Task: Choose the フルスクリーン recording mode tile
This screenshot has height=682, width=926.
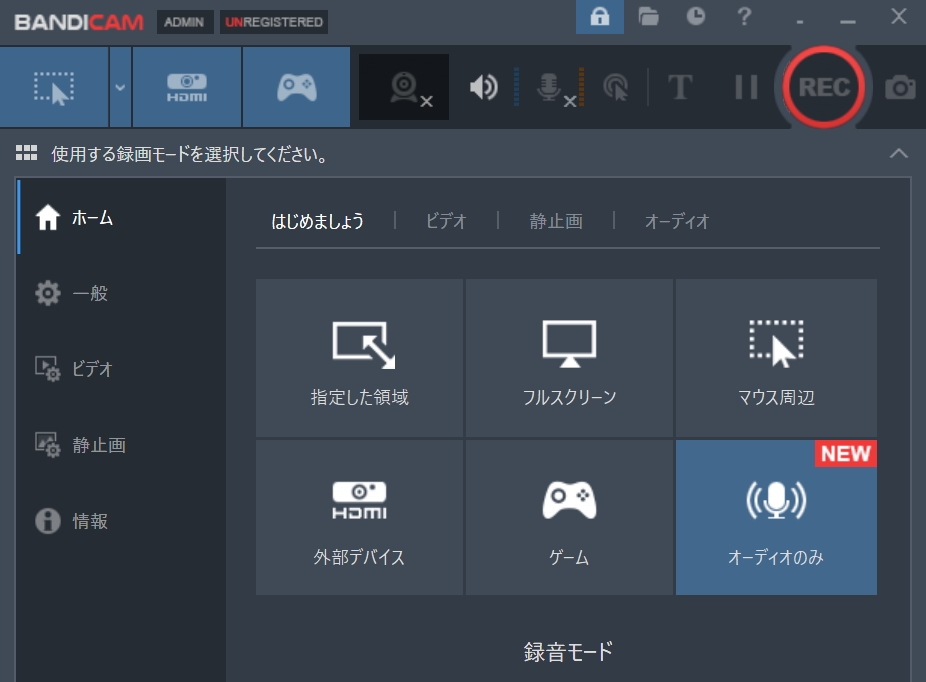Action: (569, 358)
